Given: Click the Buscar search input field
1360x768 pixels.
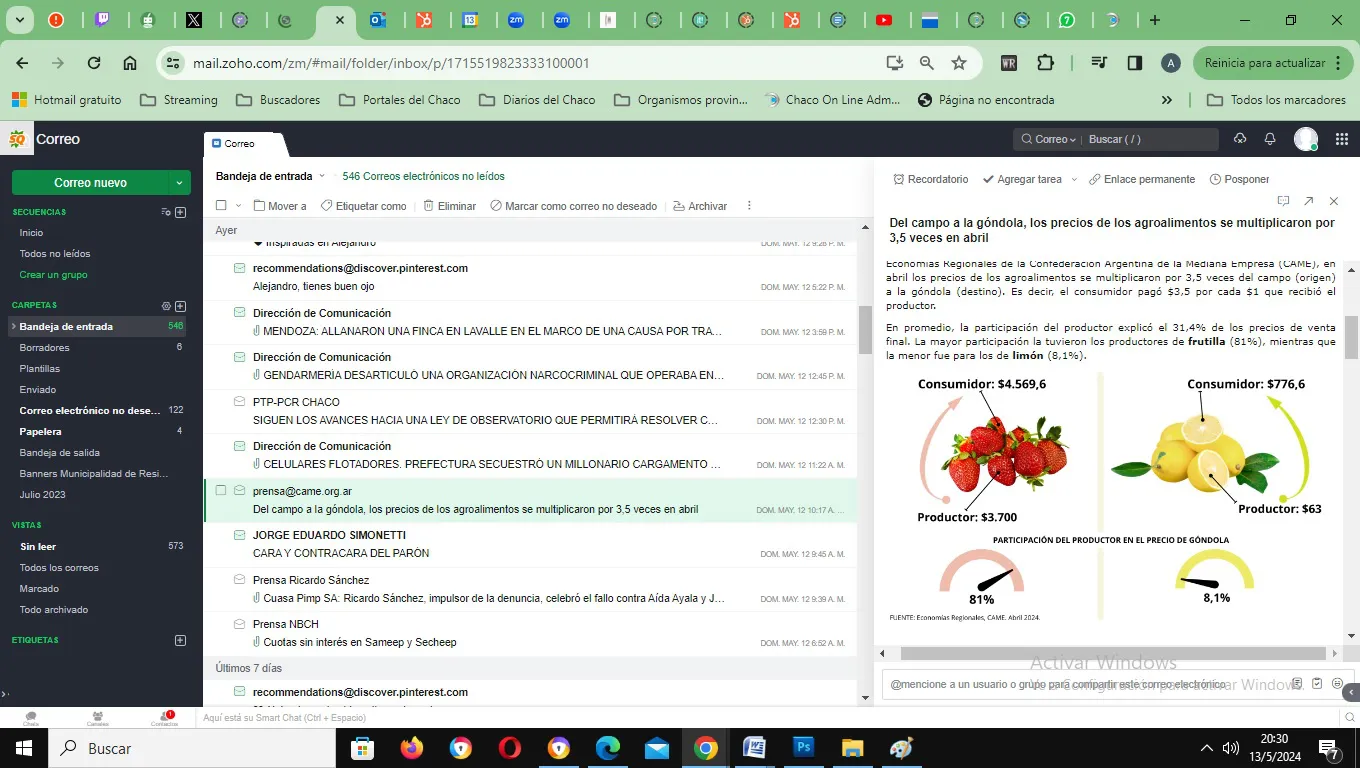Looking at the screenshot, I should pyautogui.click(x=1150, y=139).
